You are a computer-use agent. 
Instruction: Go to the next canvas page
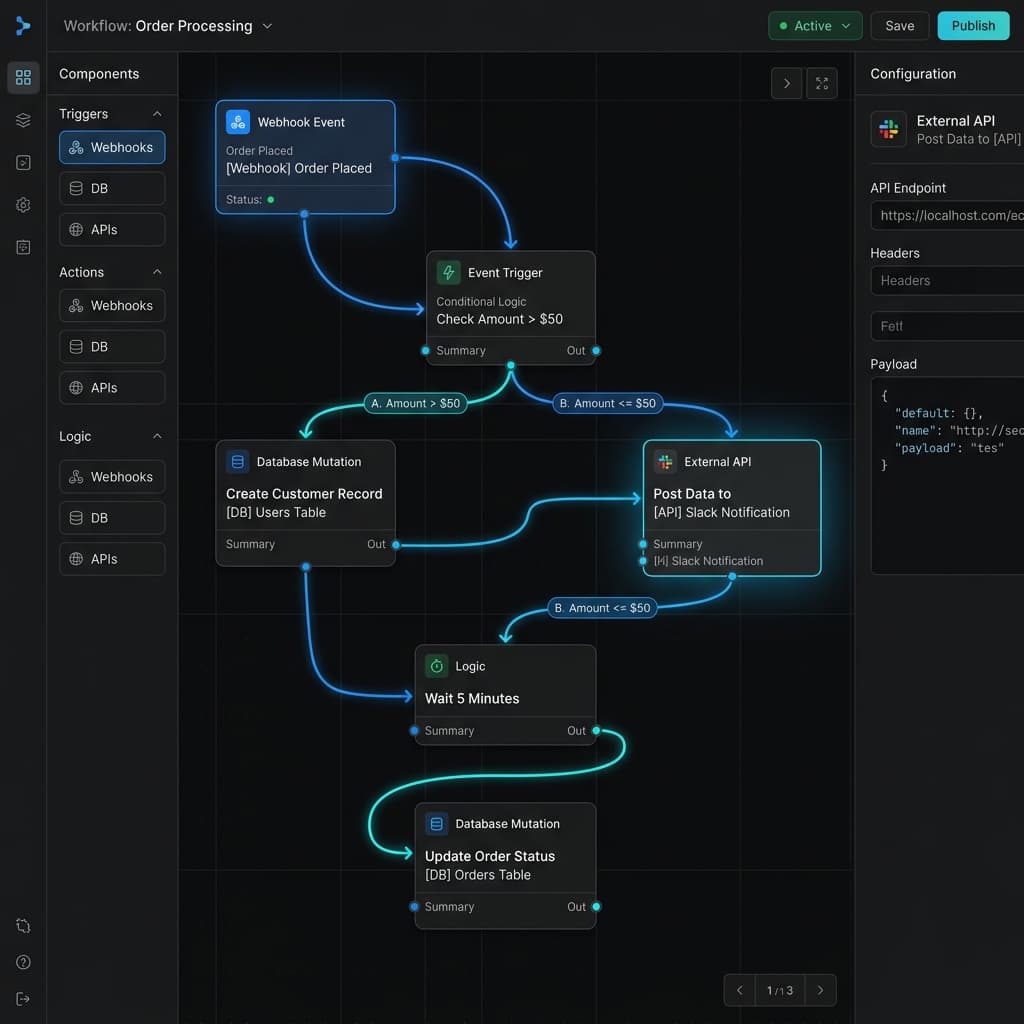tap(821, 990)
